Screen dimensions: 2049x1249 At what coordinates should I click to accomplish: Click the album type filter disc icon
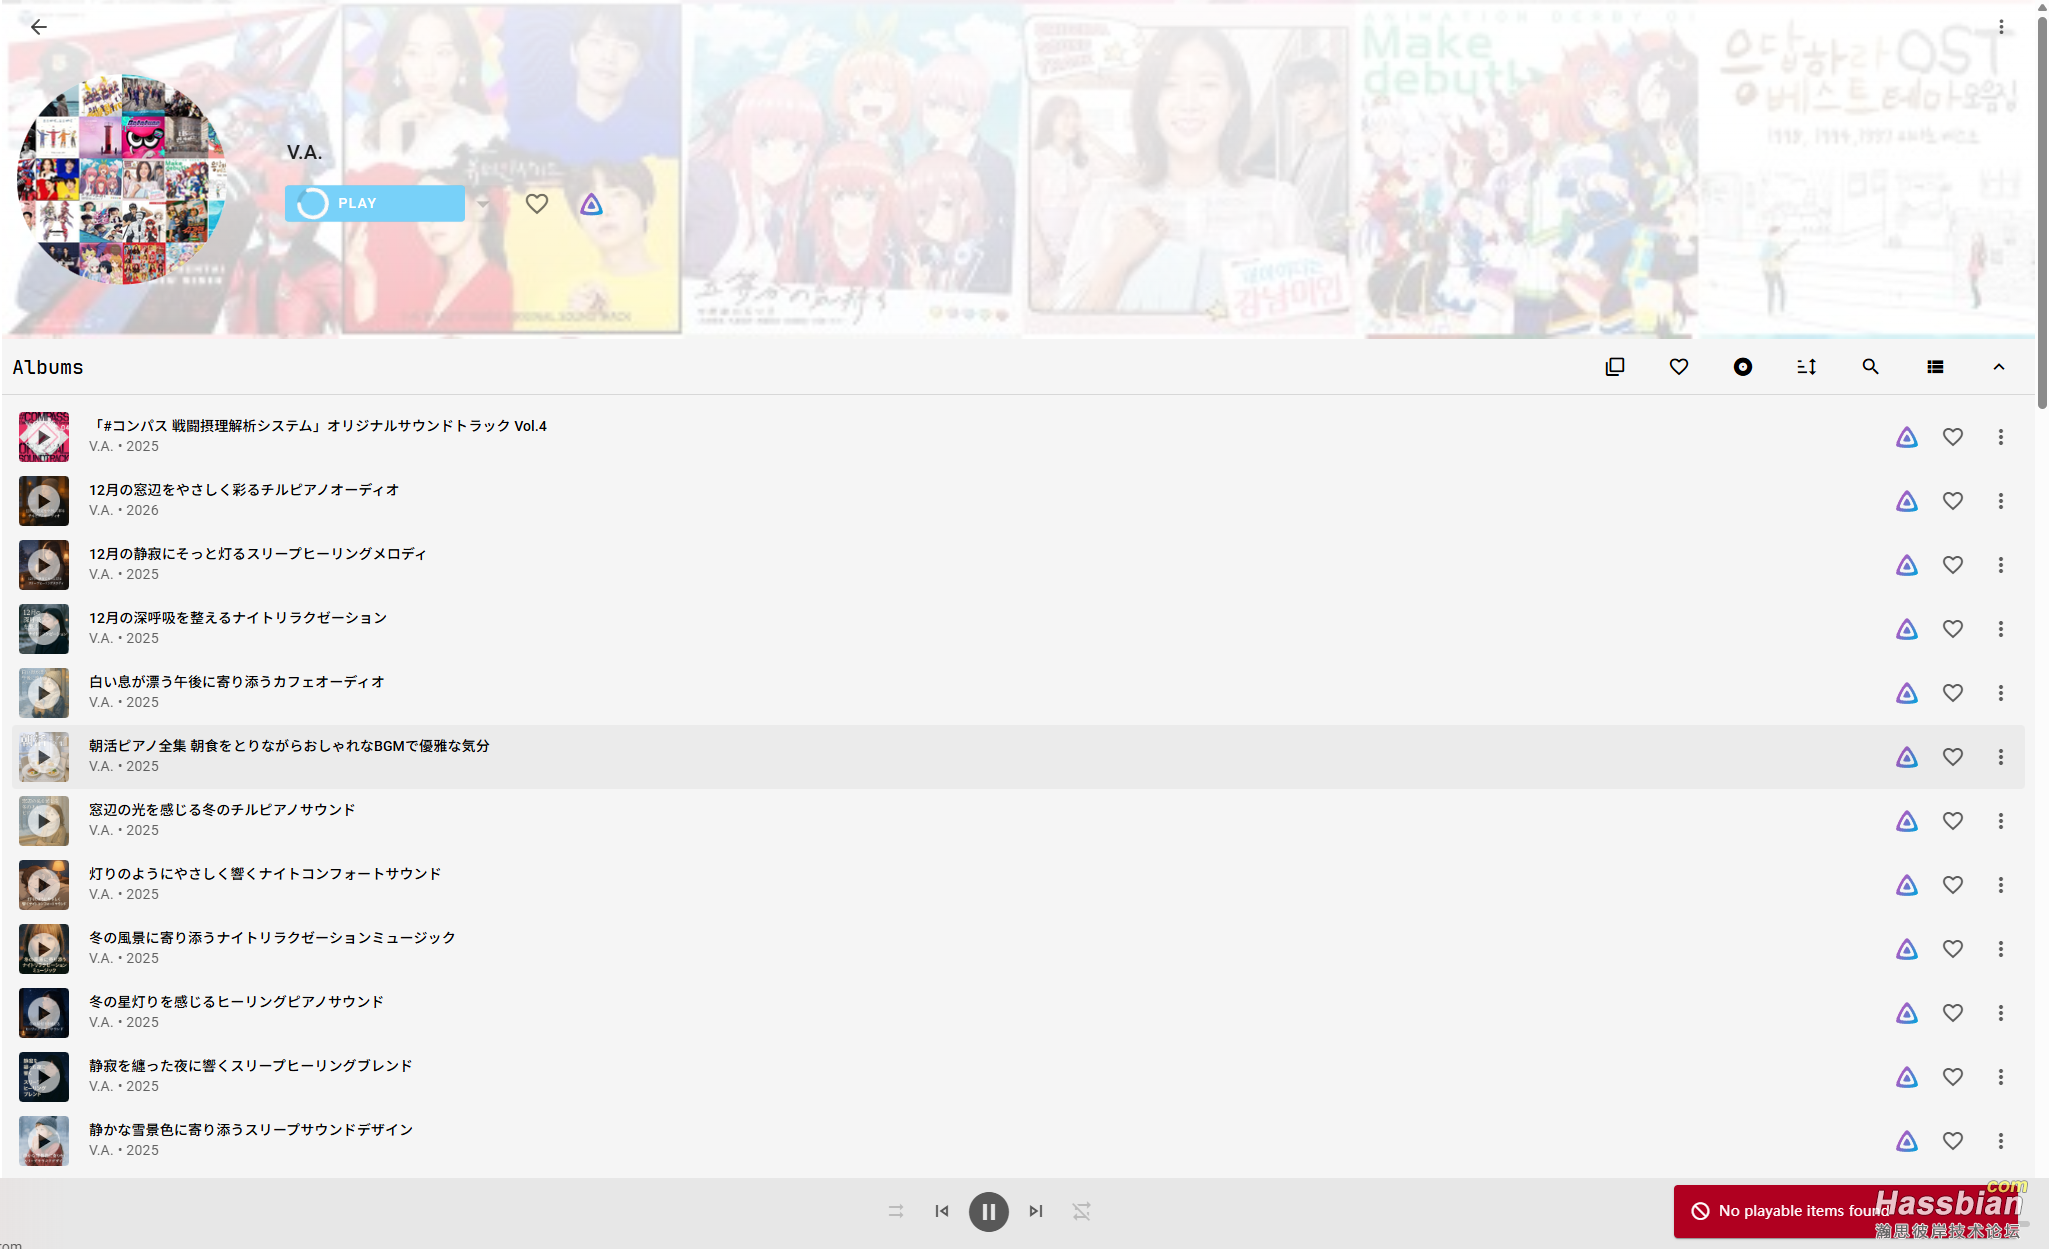pos(1742,367)
